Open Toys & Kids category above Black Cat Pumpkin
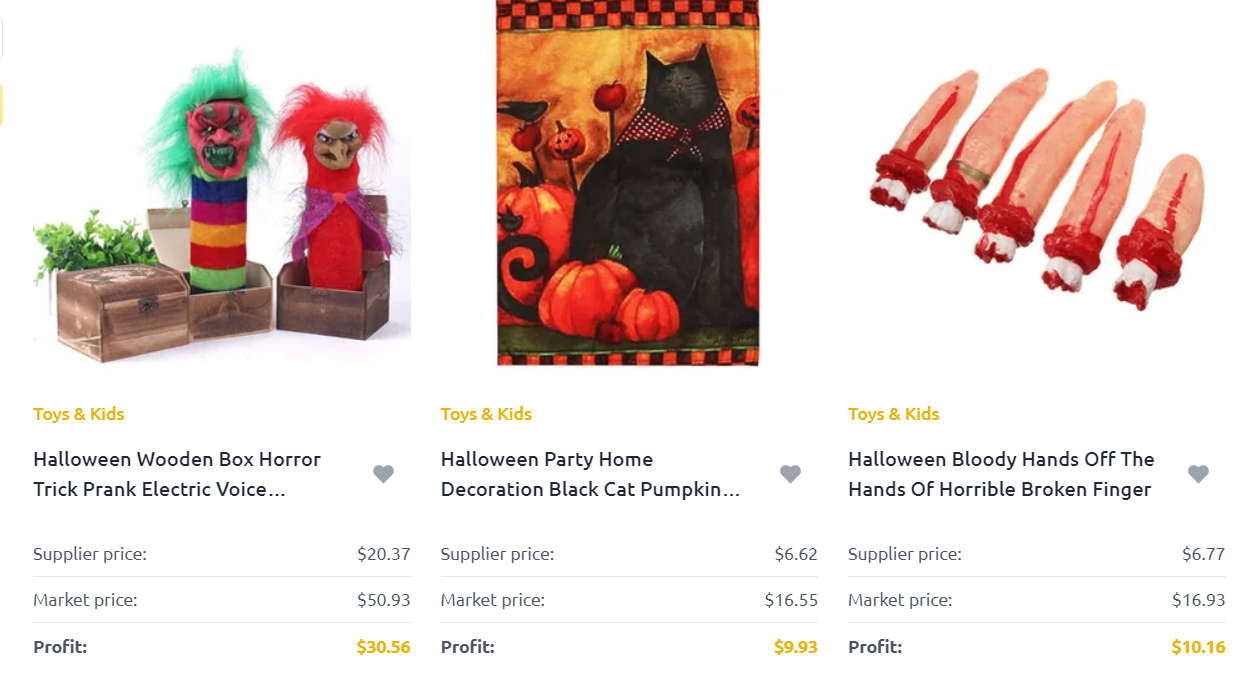 pos(486,414)
